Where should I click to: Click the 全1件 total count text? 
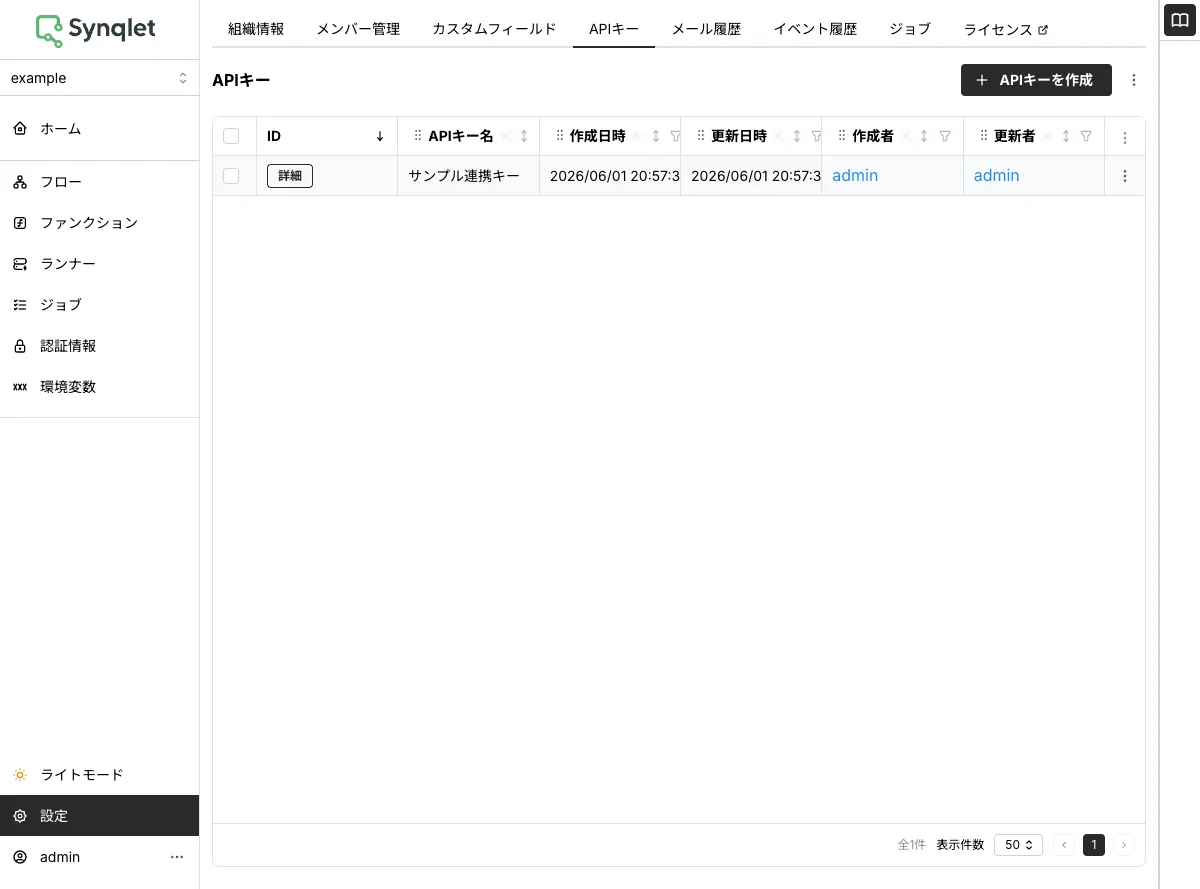click(x=912, y=845)
